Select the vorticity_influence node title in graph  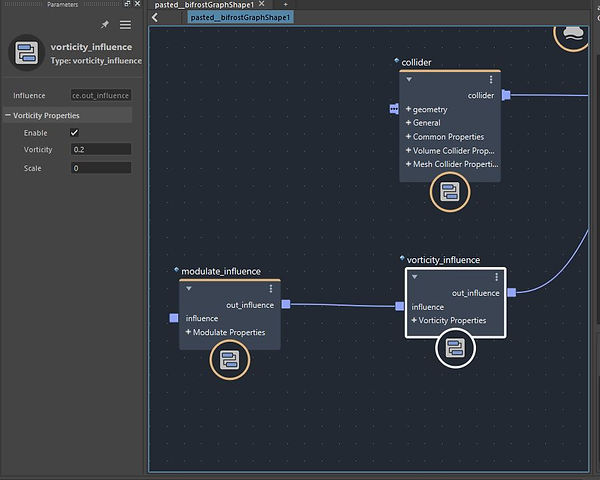[x=443, y=260]
